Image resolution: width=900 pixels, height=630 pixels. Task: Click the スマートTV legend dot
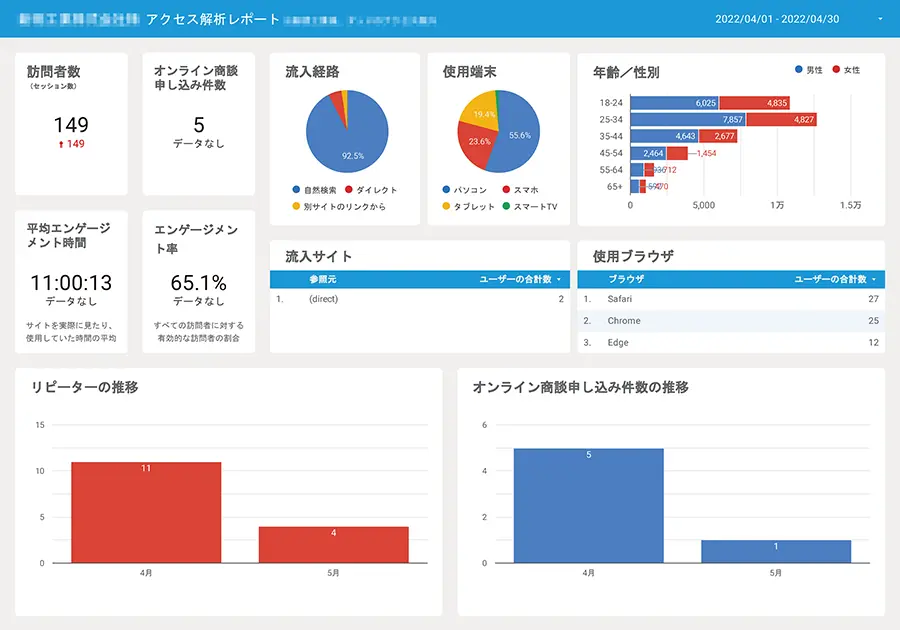(x=506, y=207)
